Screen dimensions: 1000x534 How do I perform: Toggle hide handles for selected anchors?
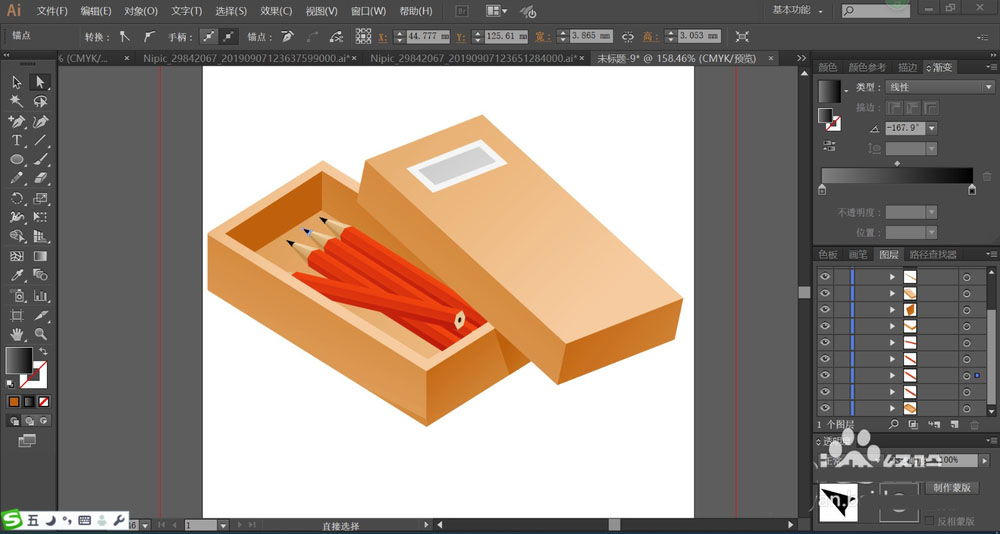pyautogui.click(x=228, y=36)
